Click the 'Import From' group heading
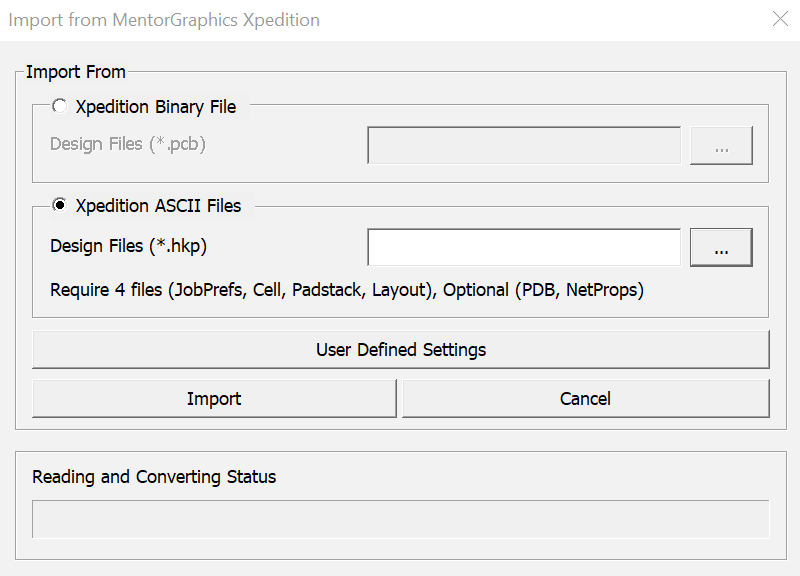800x576 pixels. 76,72
